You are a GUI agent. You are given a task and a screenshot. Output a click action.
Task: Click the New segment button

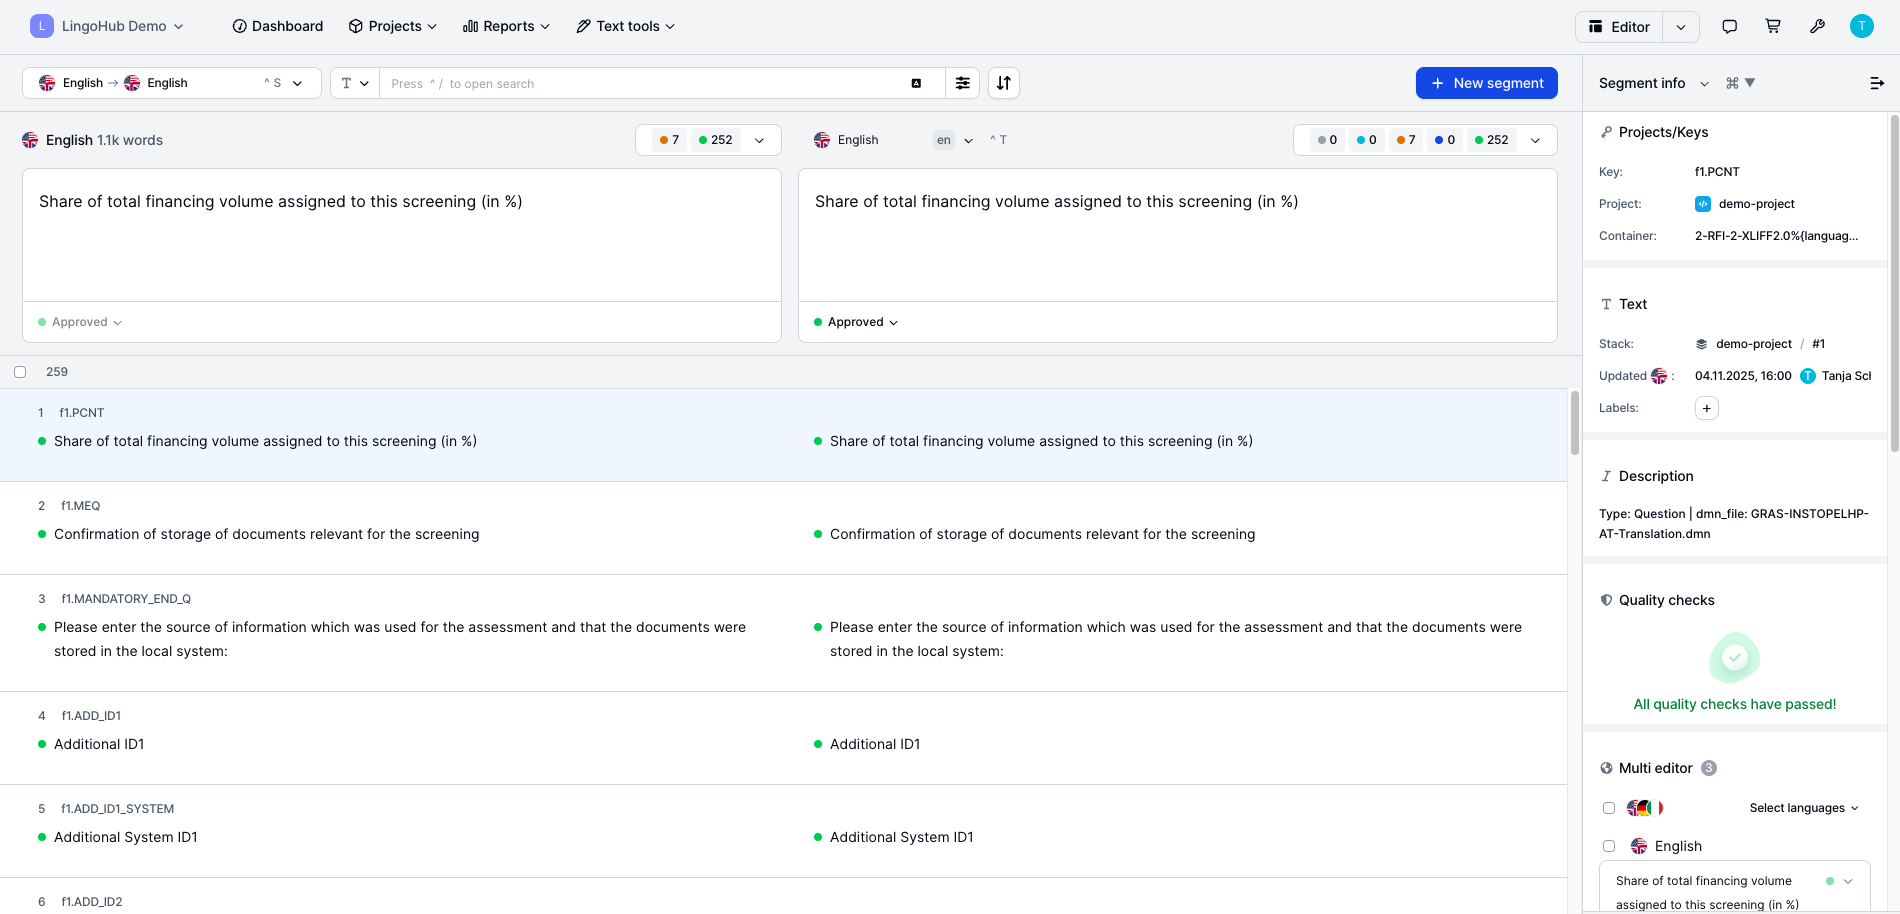click(1486, 83)
